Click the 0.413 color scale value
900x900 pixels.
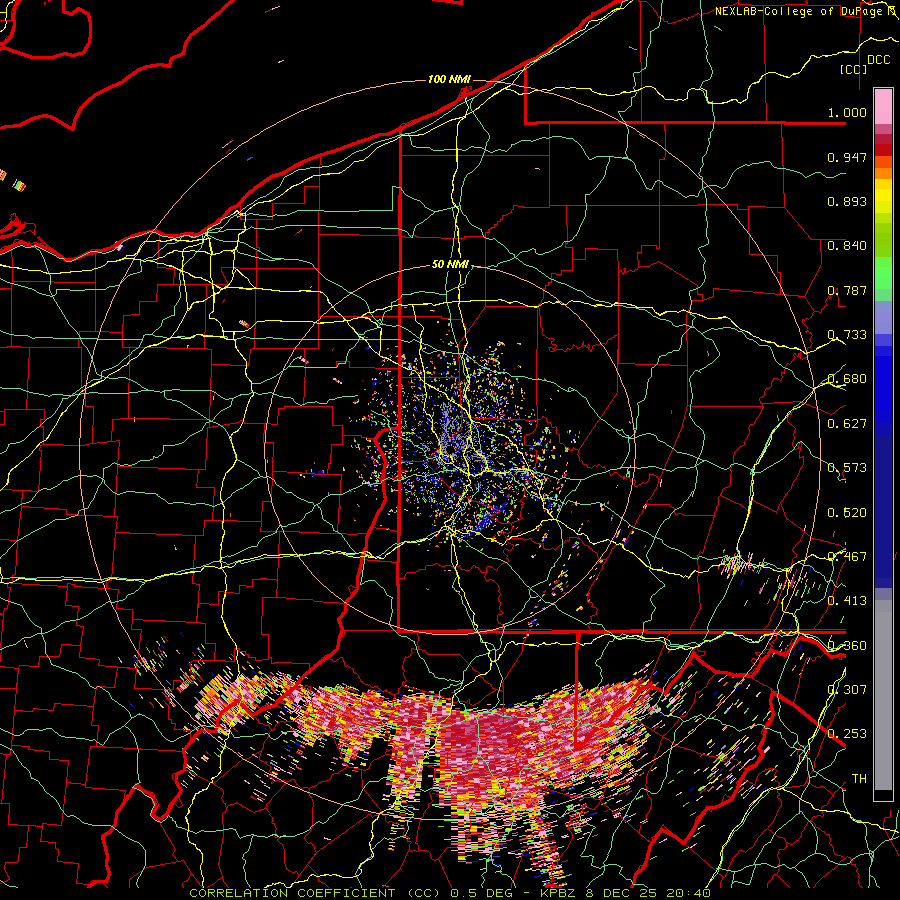(x=847, y=600)
